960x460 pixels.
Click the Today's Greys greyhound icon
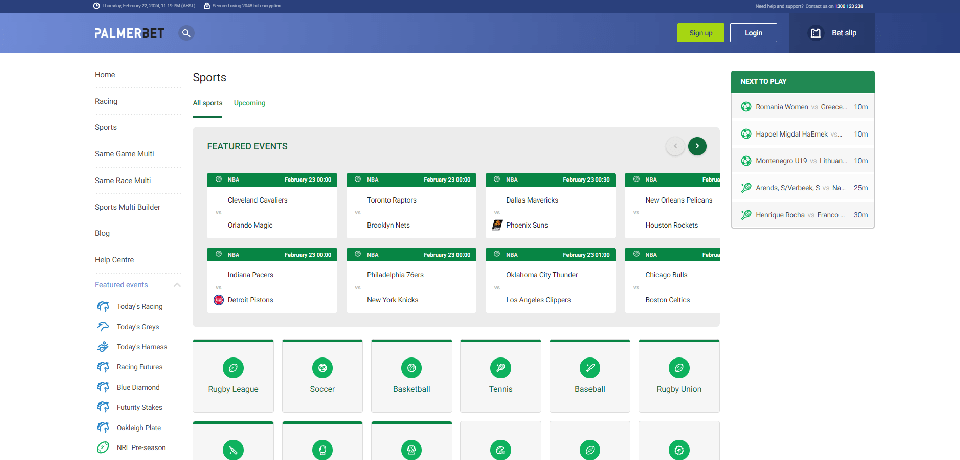pyautogui.click(x=103, y=327)
